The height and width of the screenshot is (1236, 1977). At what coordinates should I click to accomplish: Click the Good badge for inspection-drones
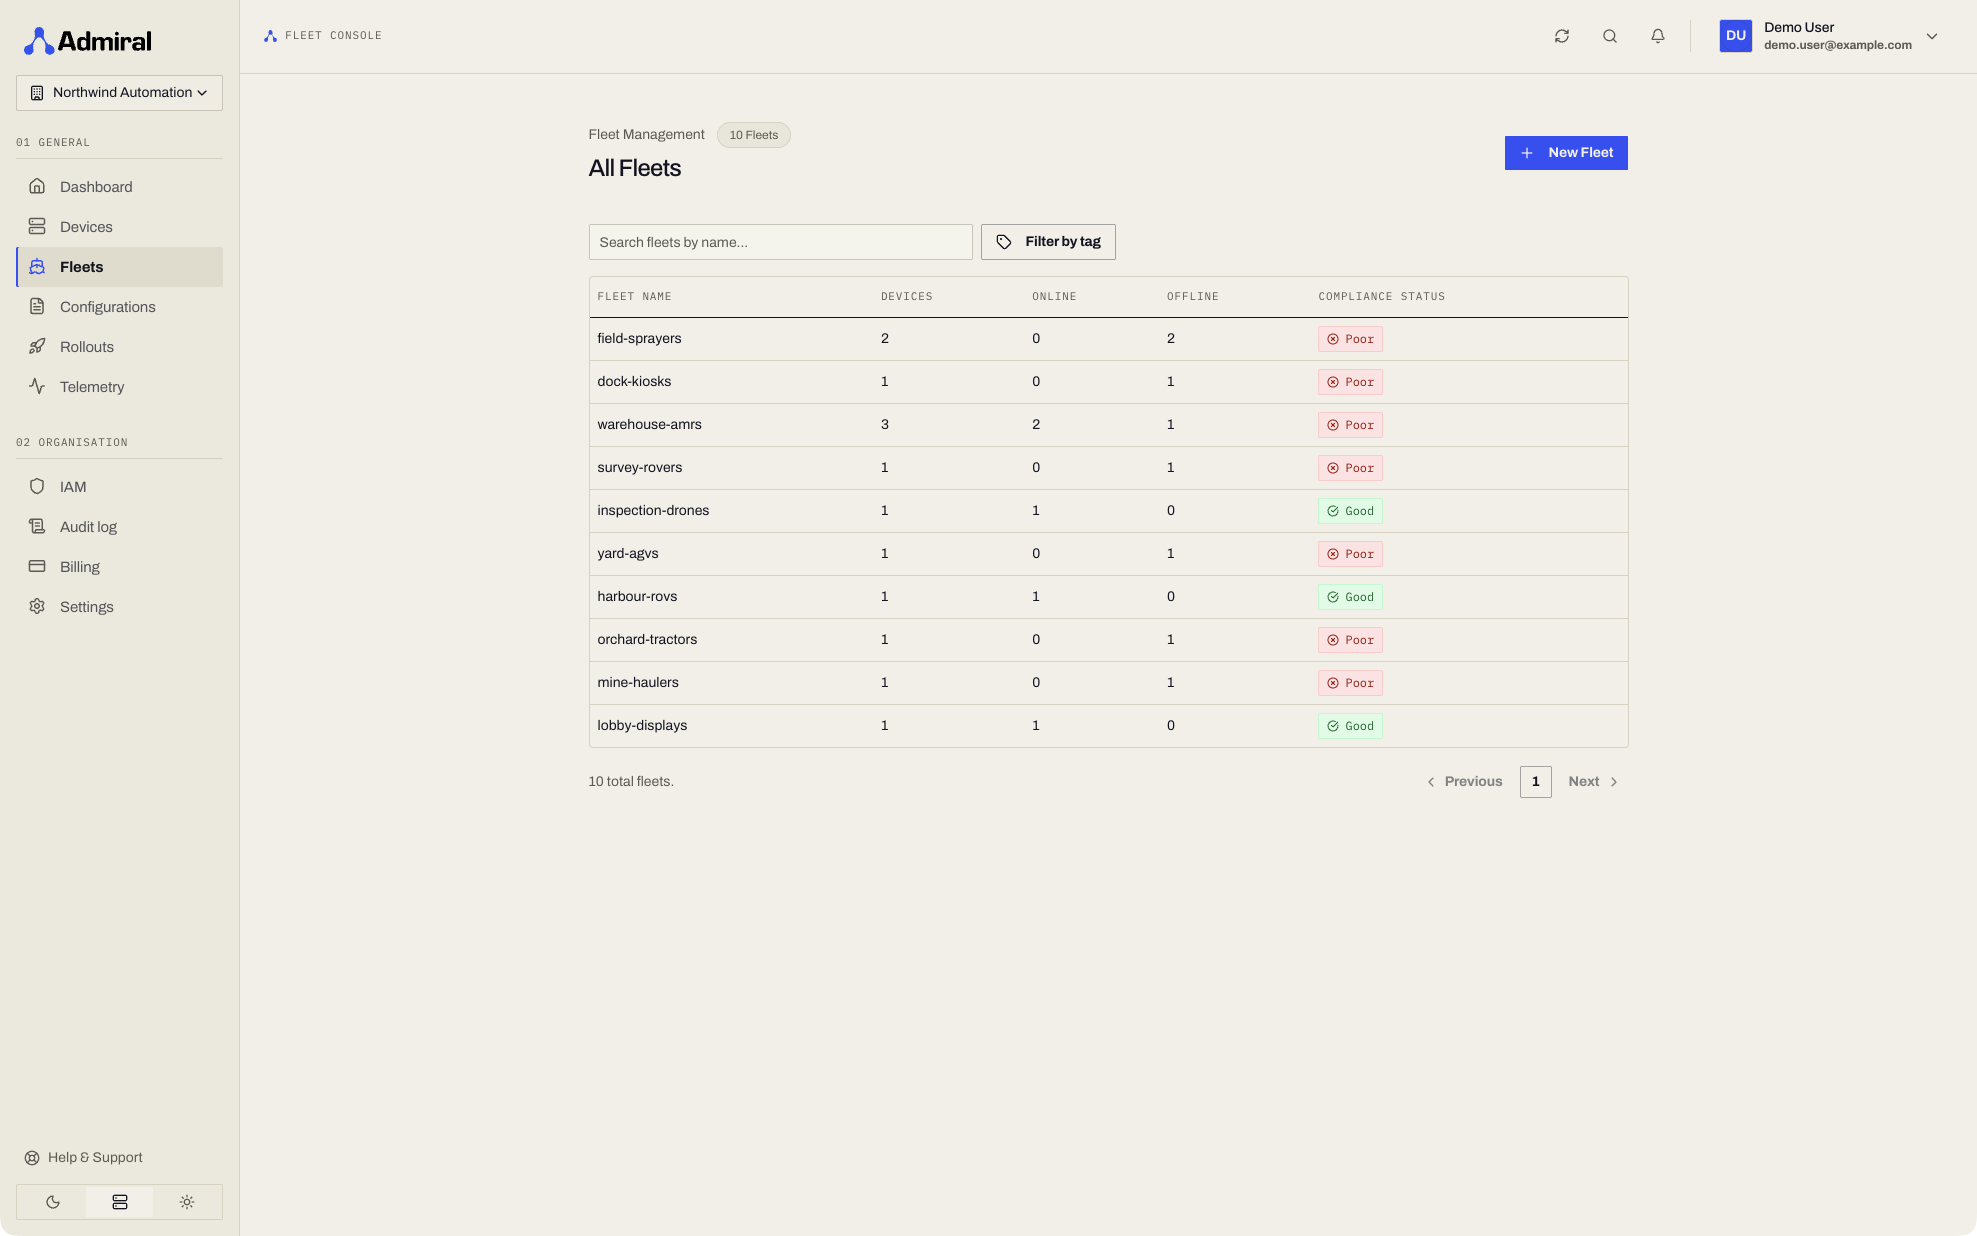(1350, 511)
